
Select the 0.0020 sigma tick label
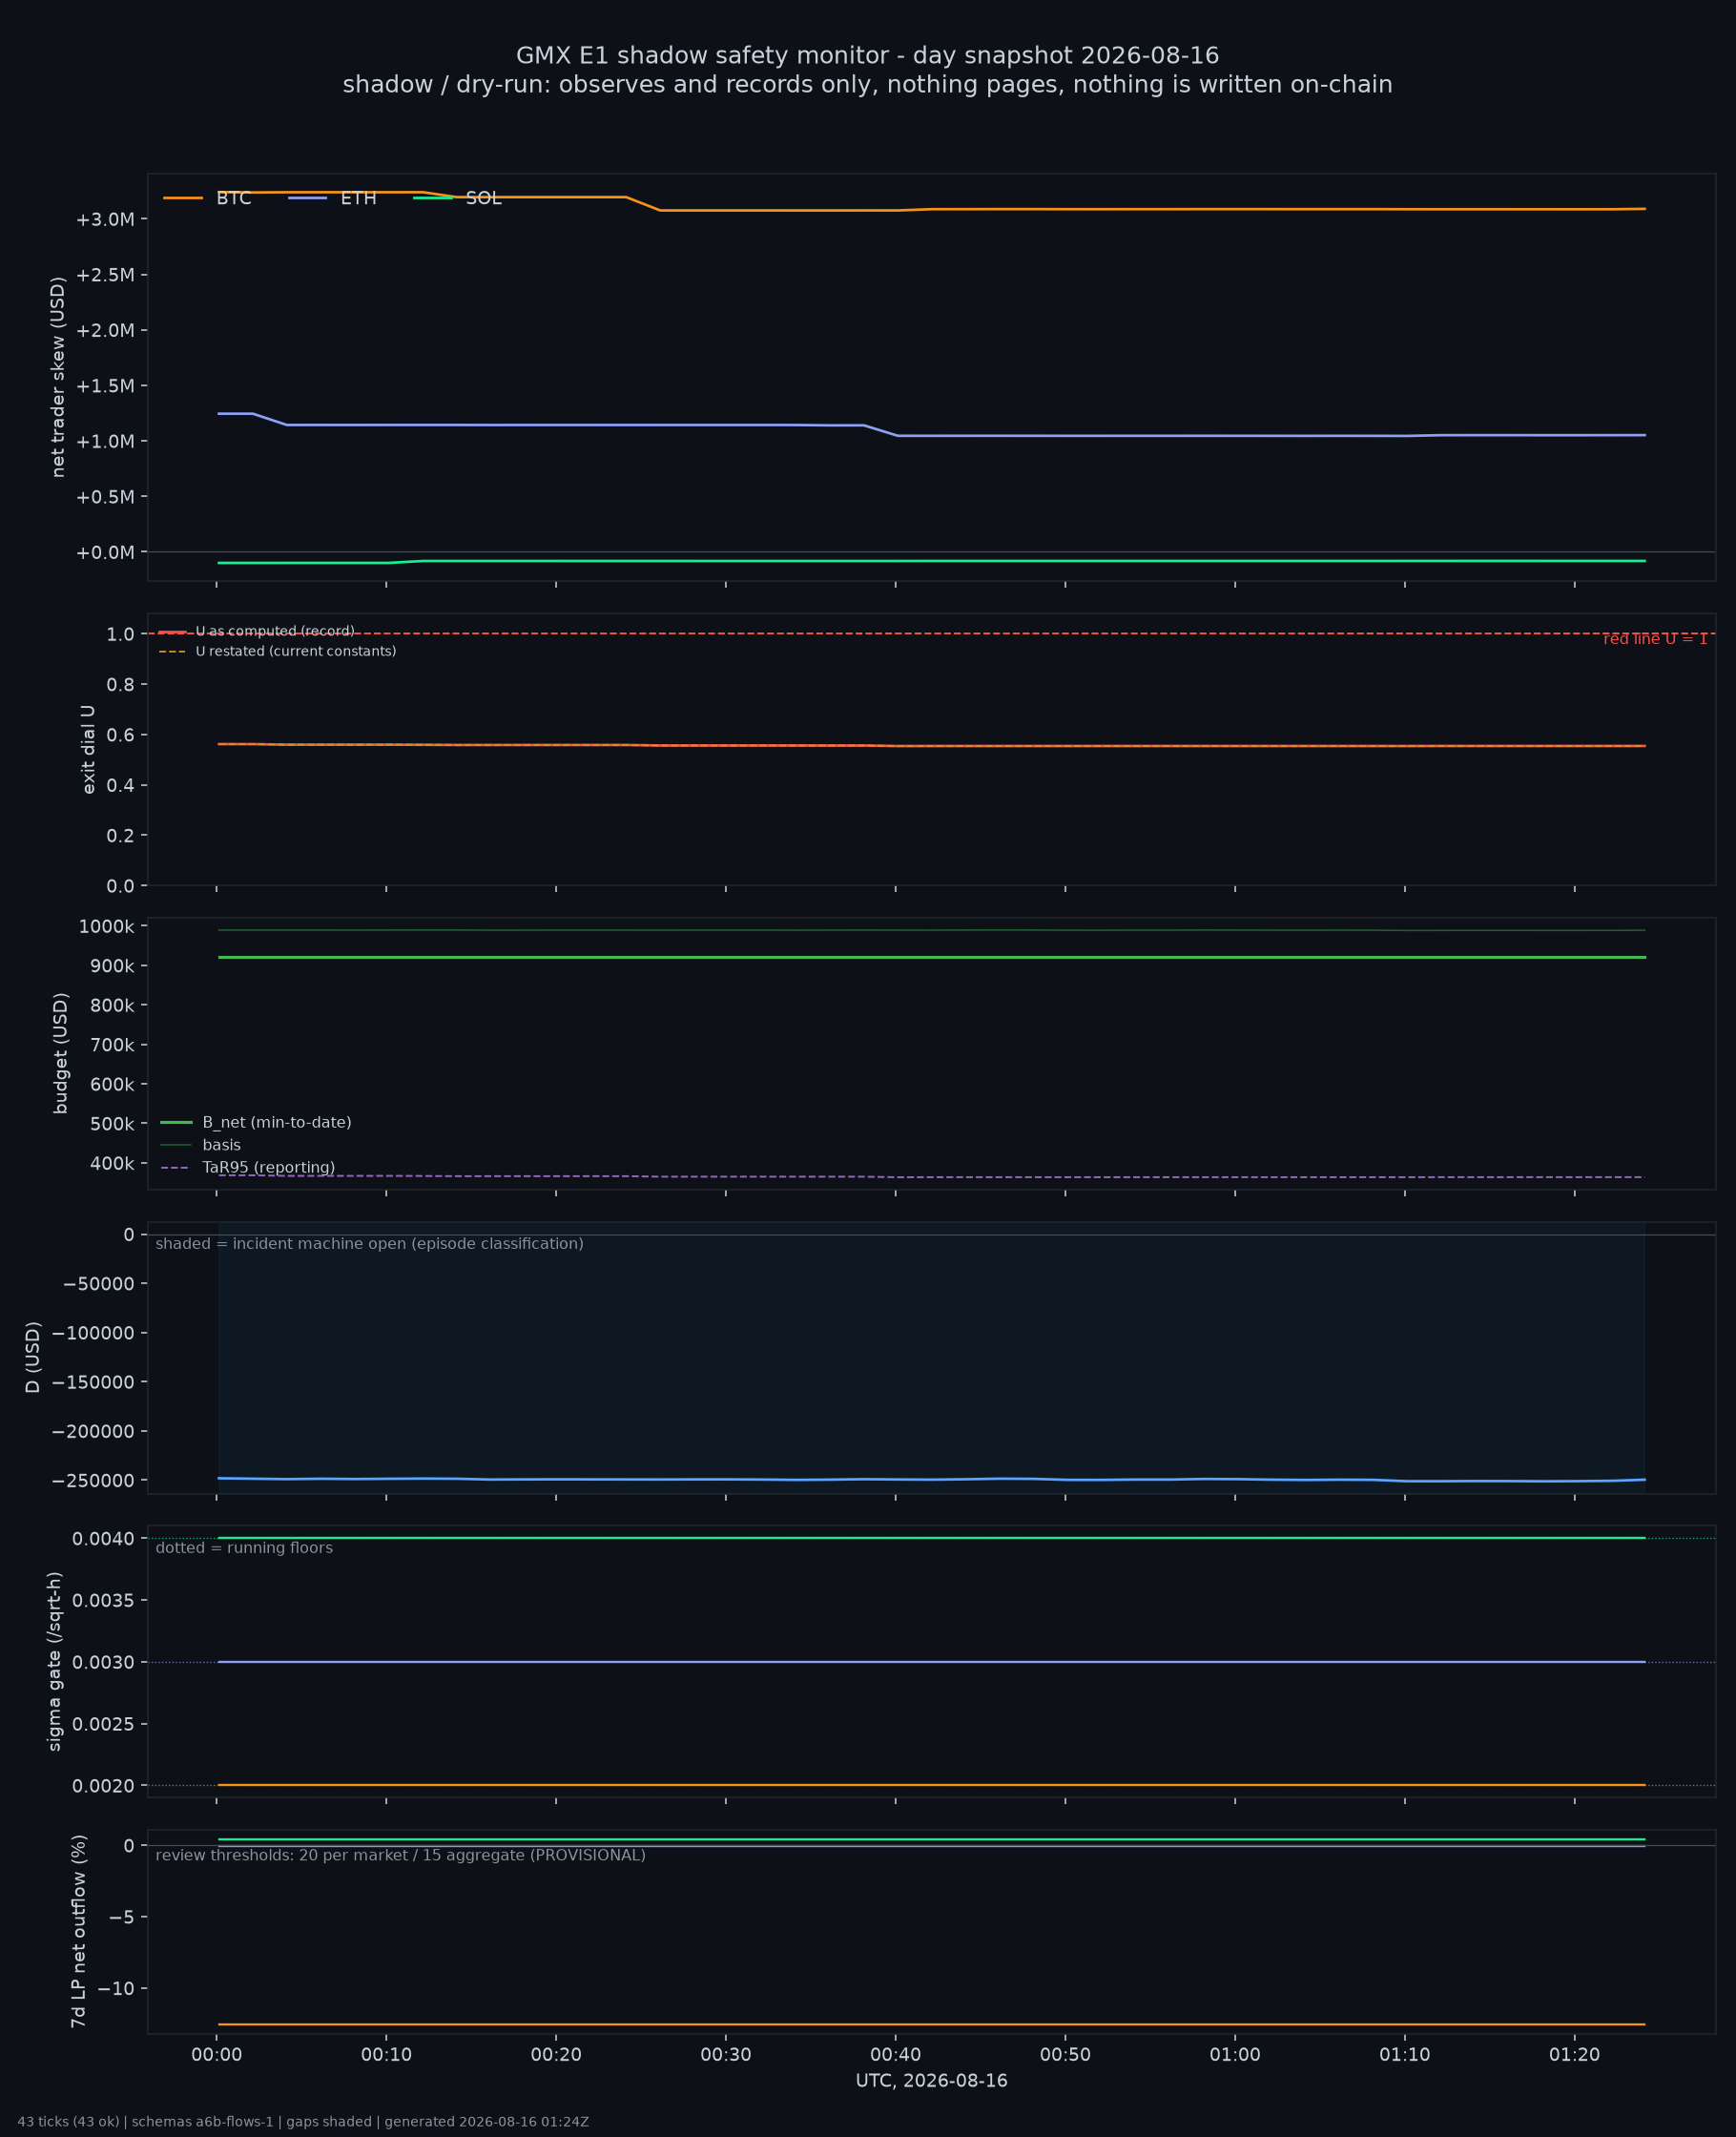pos(103,1785)
